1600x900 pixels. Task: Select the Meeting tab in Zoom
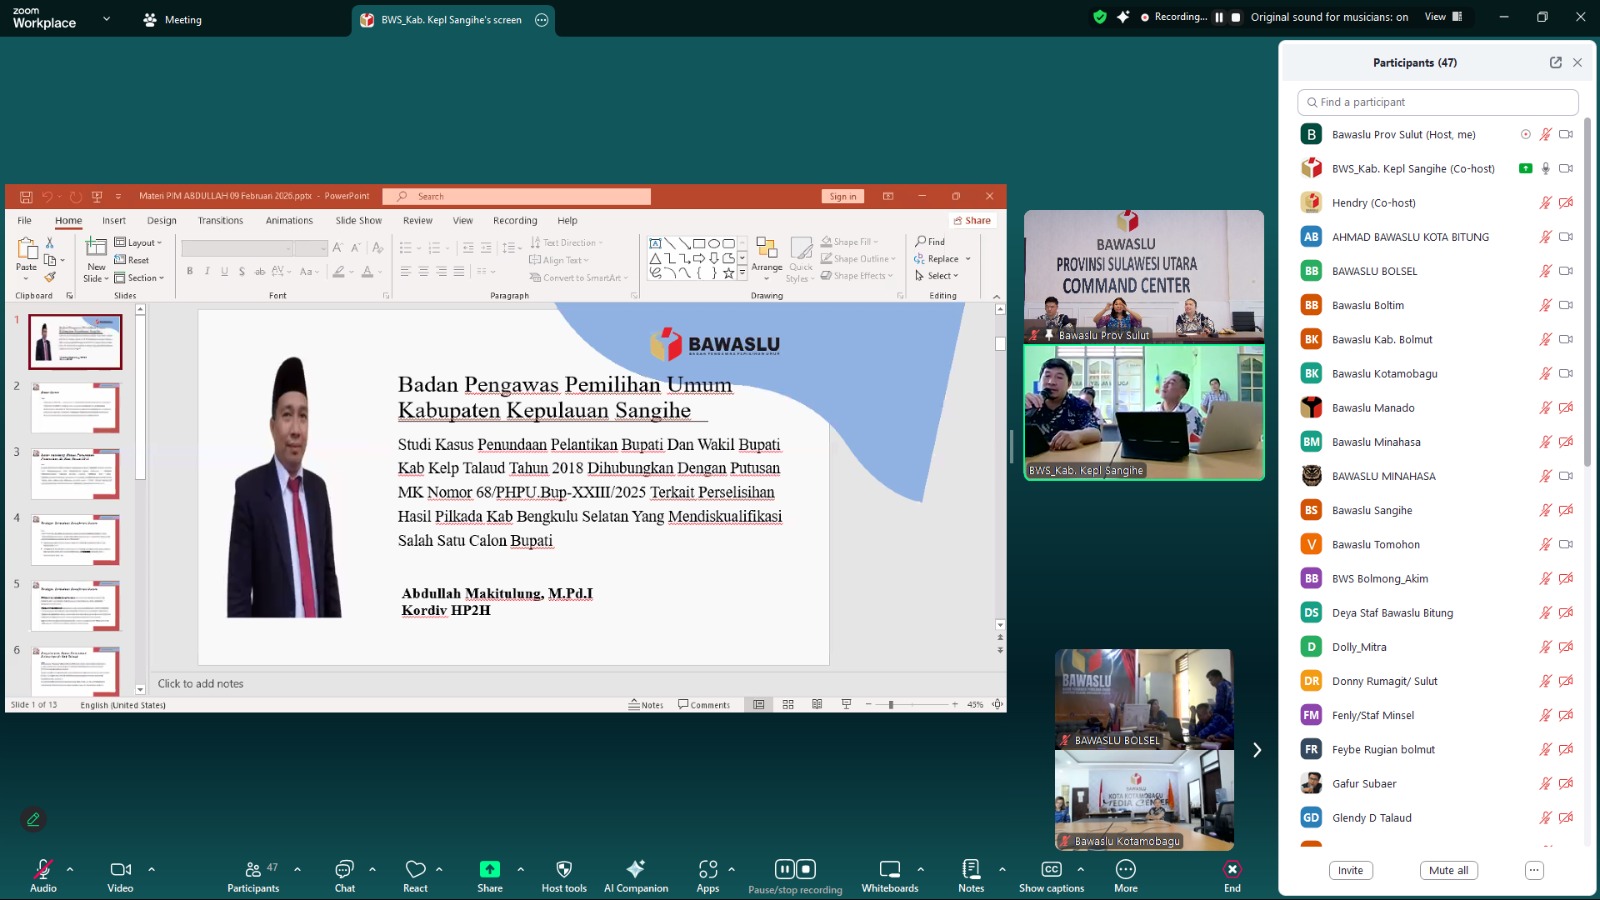172,20
